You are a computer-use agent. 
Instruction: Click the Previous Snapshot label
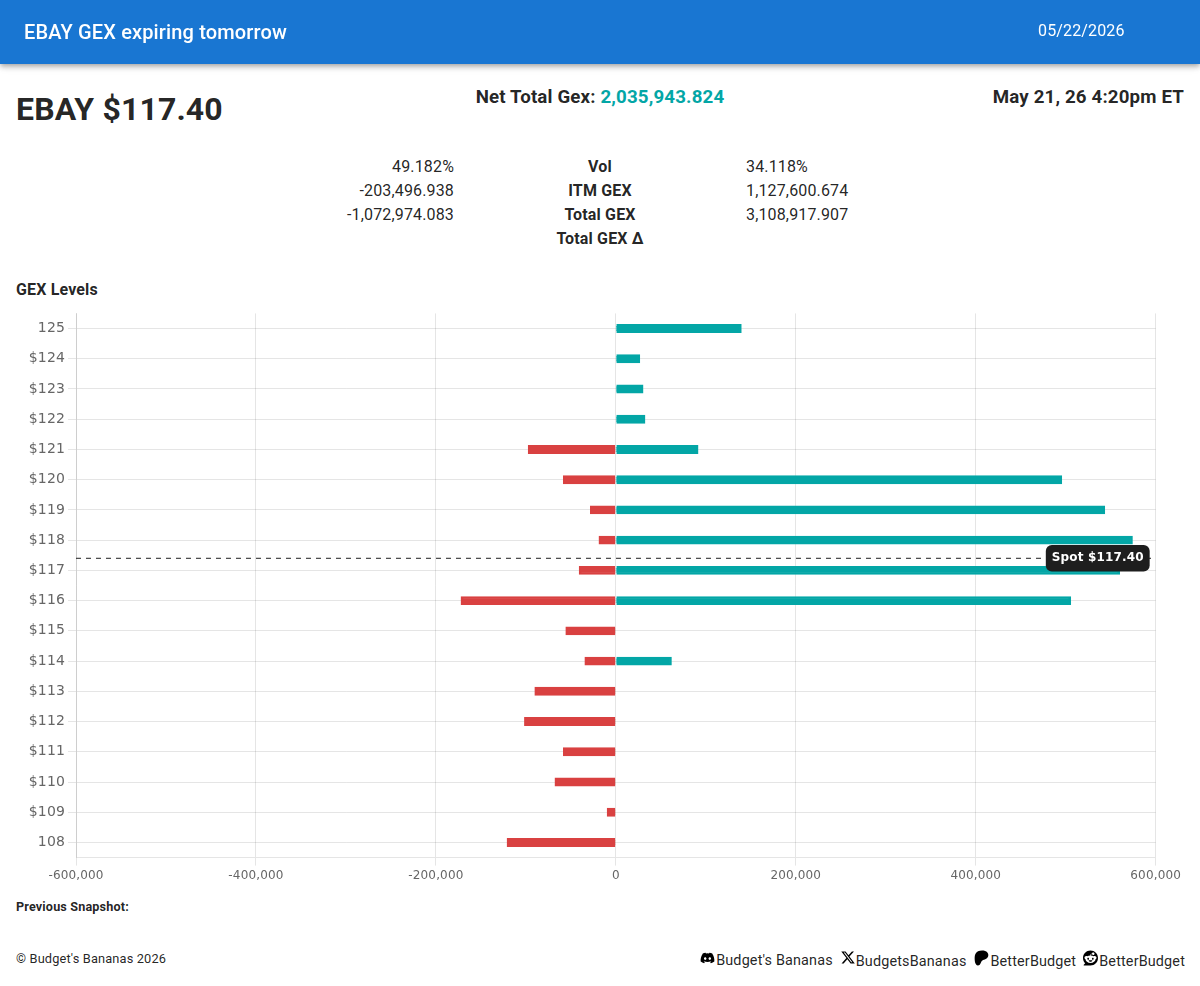click(x=72, y=907)
